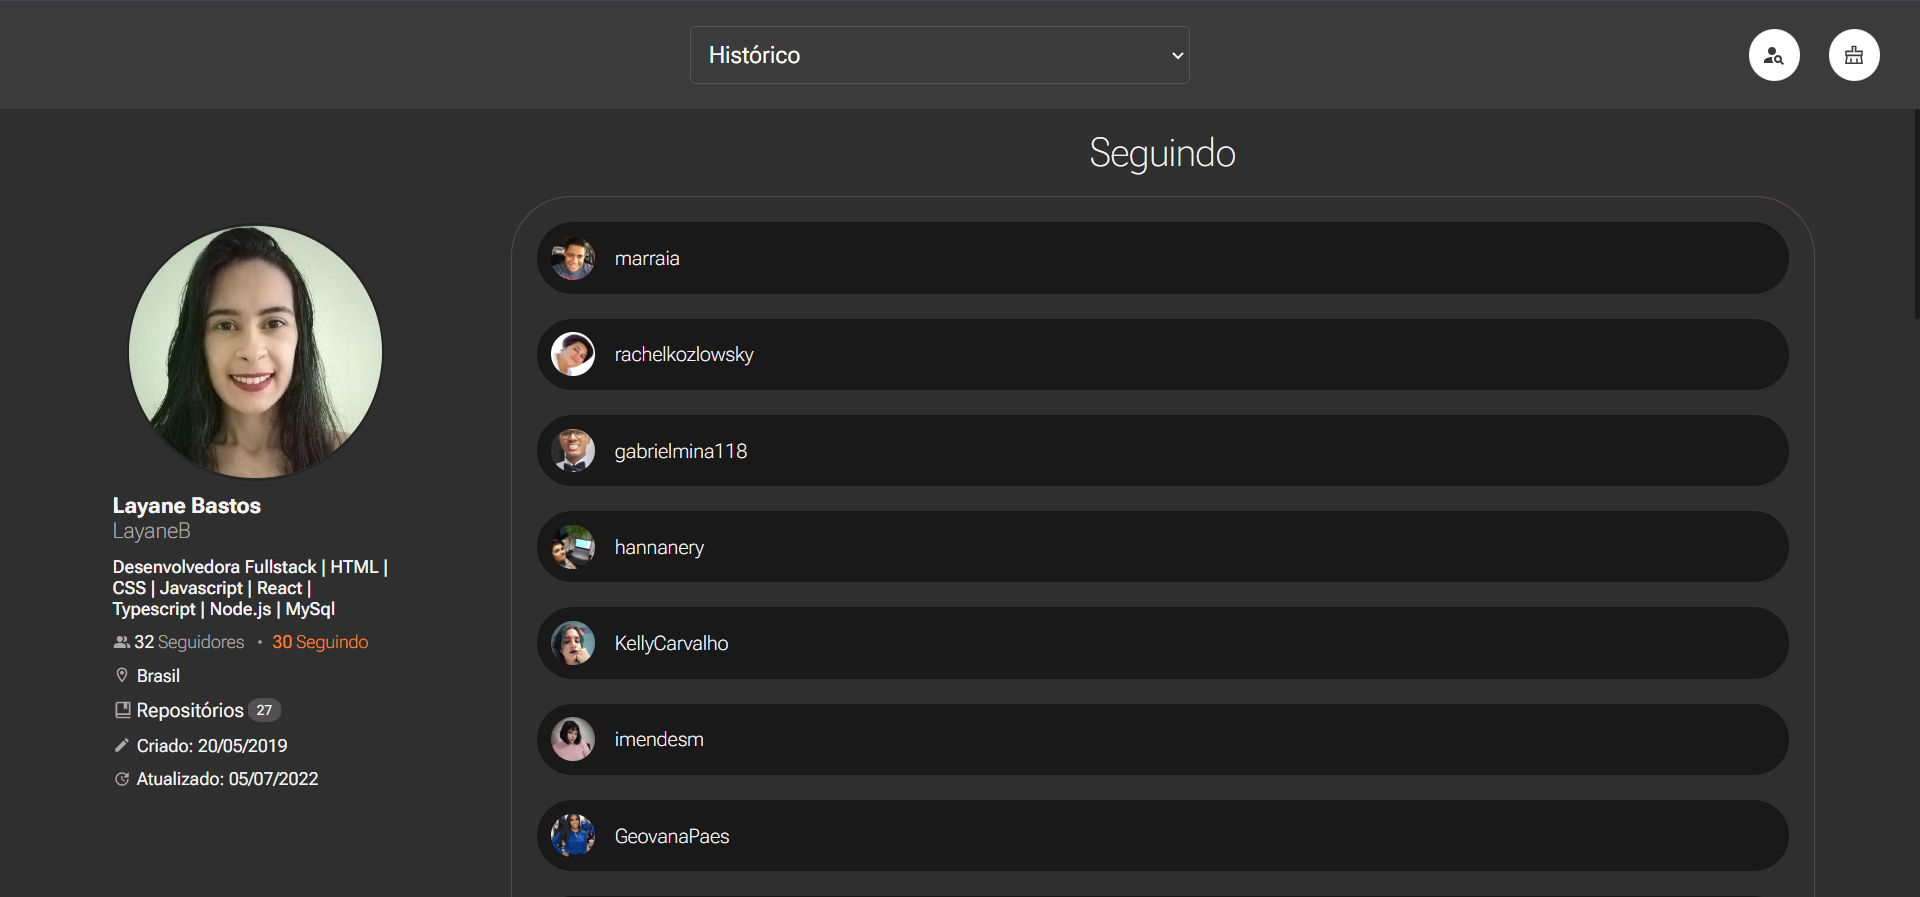
Task: Open the 32 Seguidores link
Action: pyautogui.click(x=189, y=642)
